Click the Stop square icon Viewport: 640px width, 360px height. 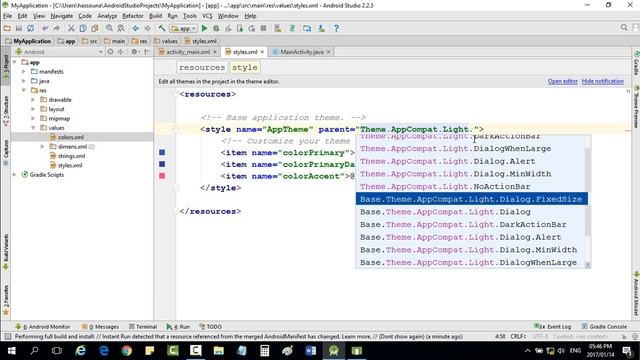(x=264, y=29)
